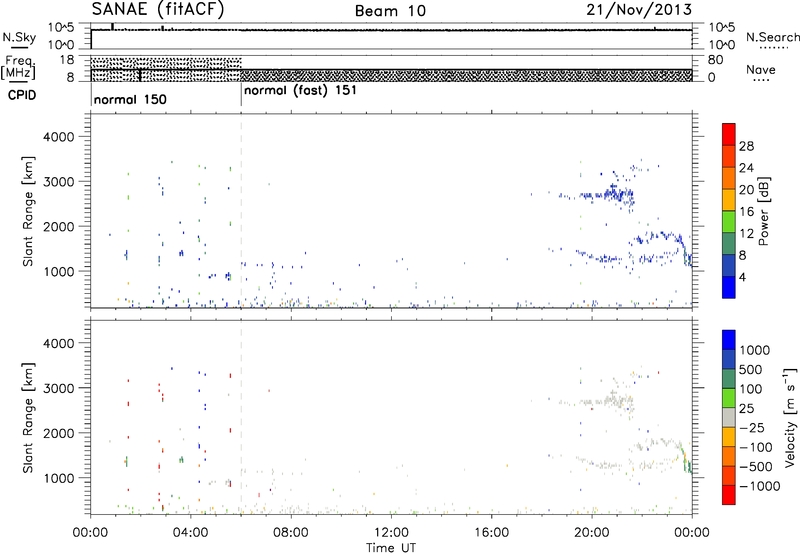Click the 4000 km tick in power panel
Screen dimensions: 800x554
[x=58, y=137]
